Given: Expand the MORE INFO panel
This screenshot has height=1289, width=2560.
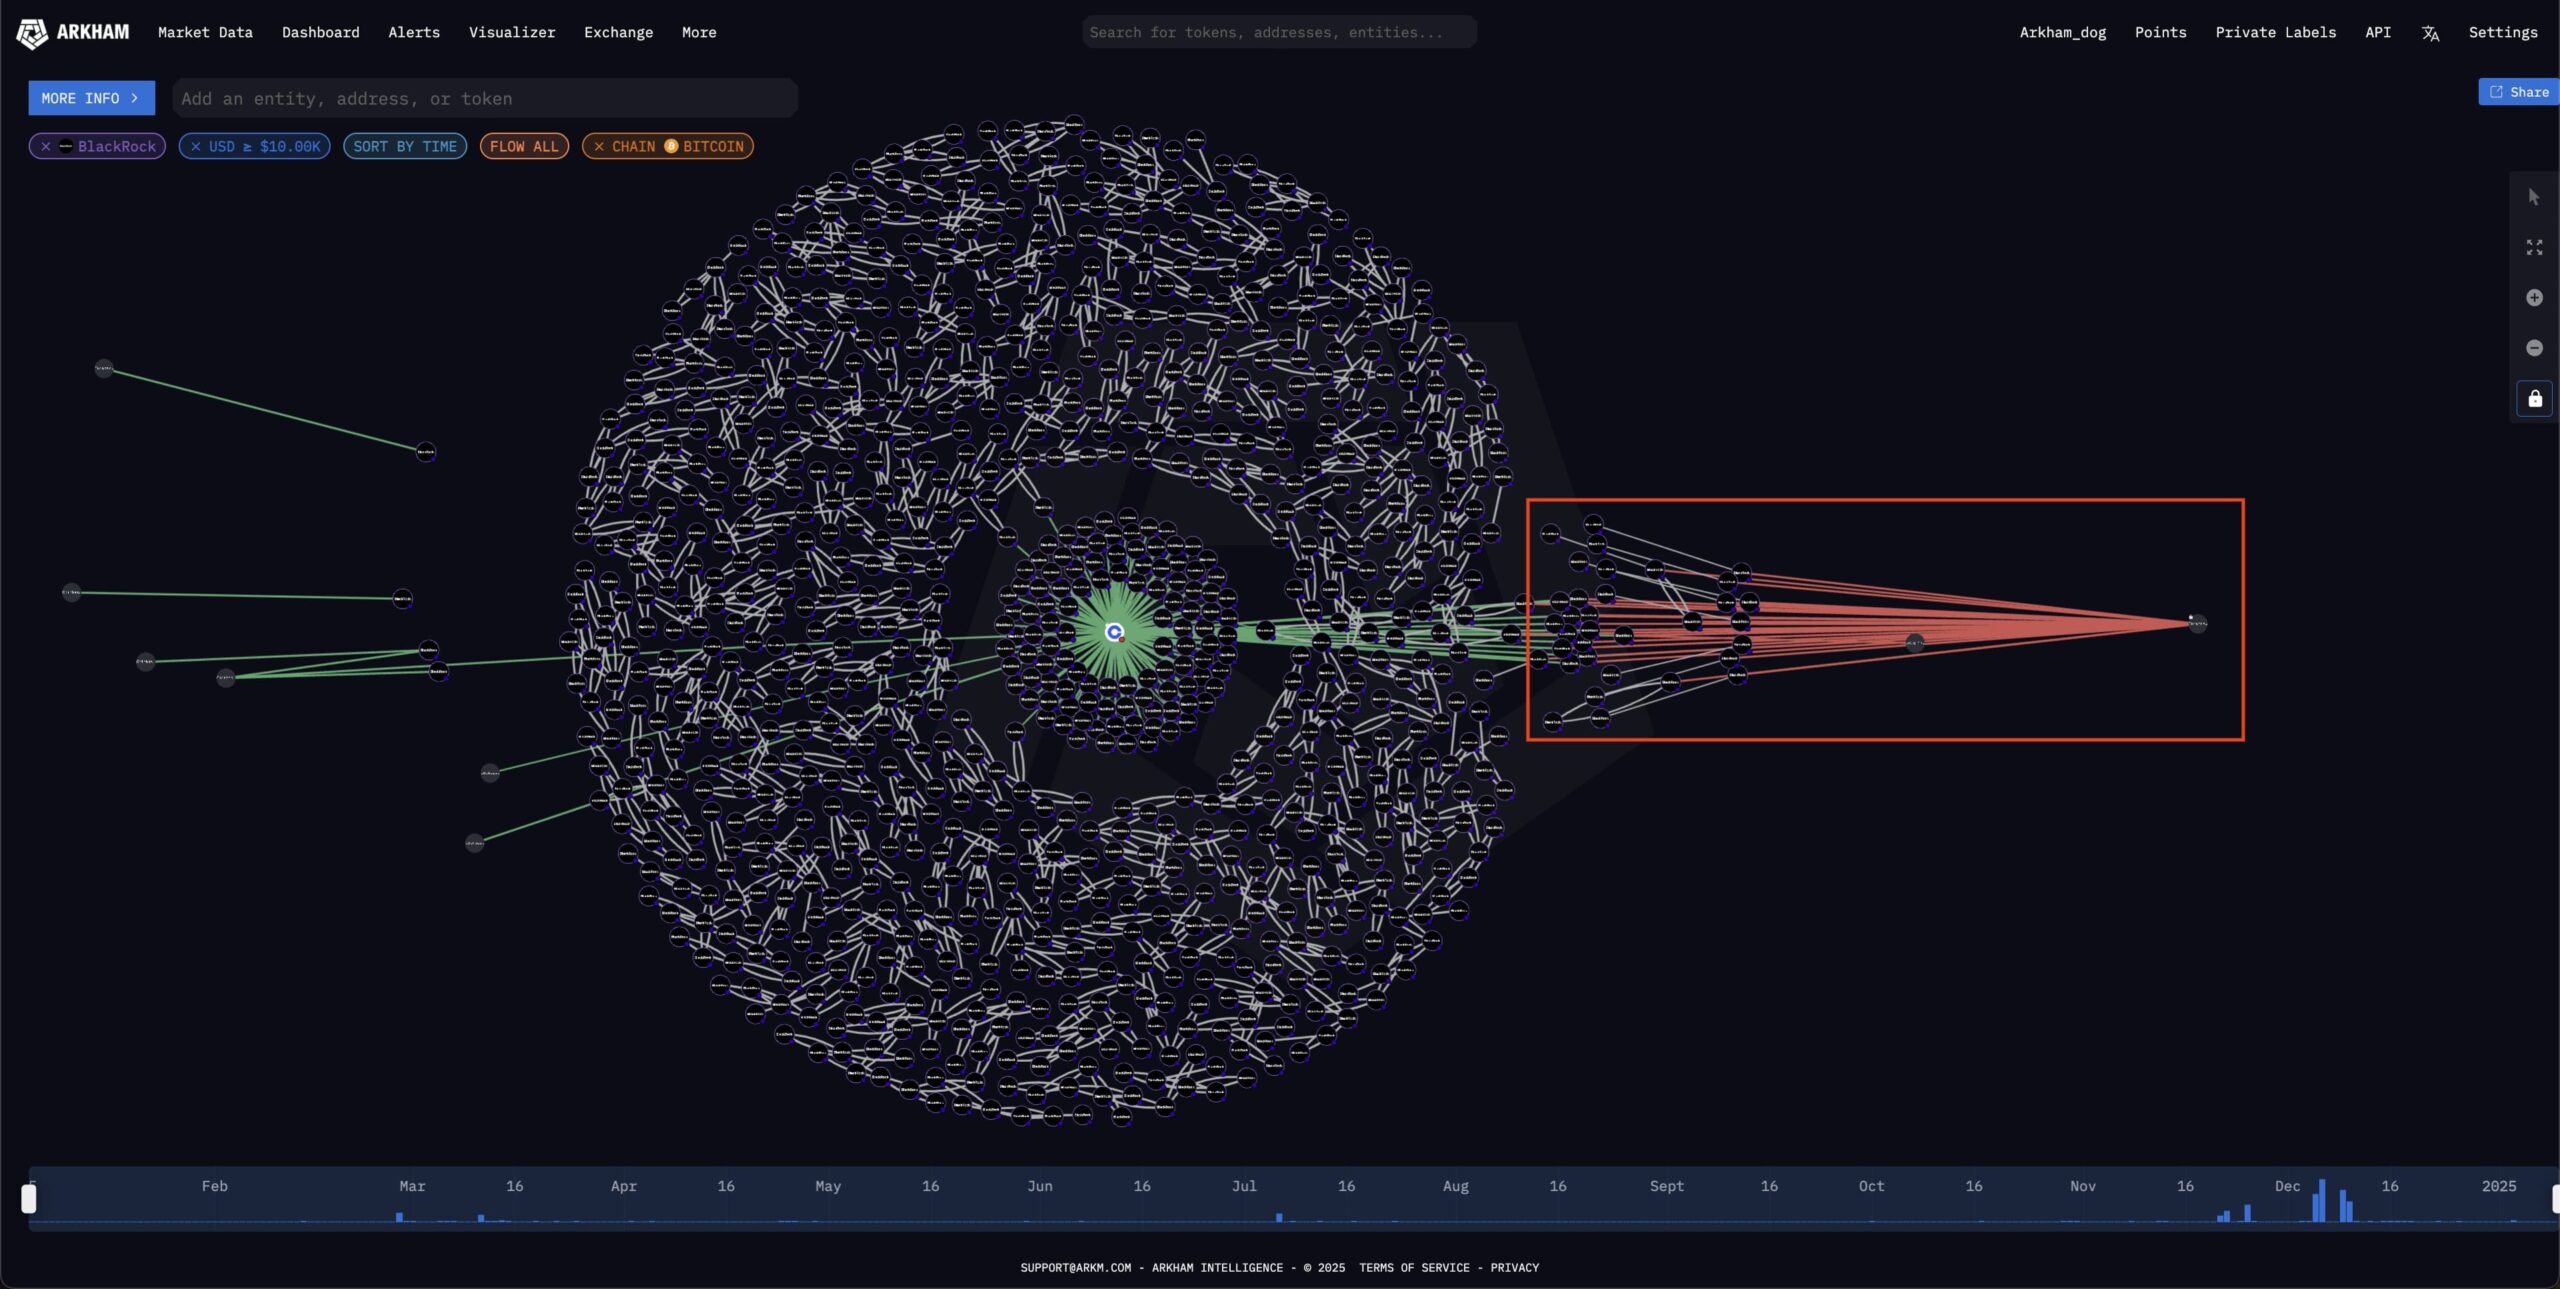Looking at the screenshot, I should (91, 98).
